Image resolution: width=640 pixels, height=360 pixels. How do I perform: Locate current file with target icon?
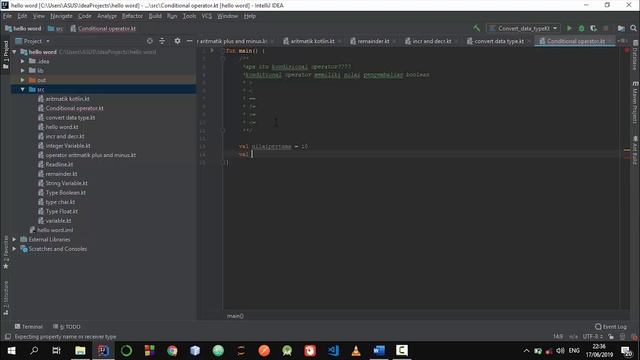coord(150,41)
